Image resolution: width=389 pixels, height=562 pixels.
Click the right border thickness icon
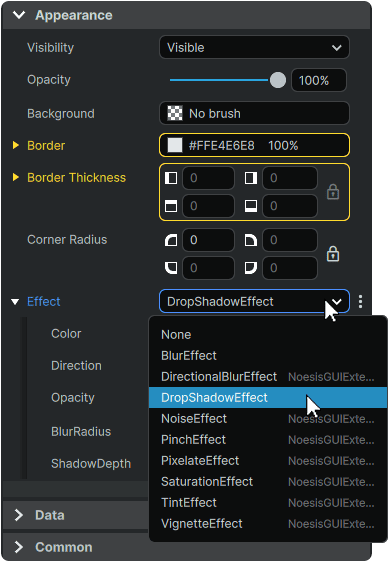click(251, 178)
